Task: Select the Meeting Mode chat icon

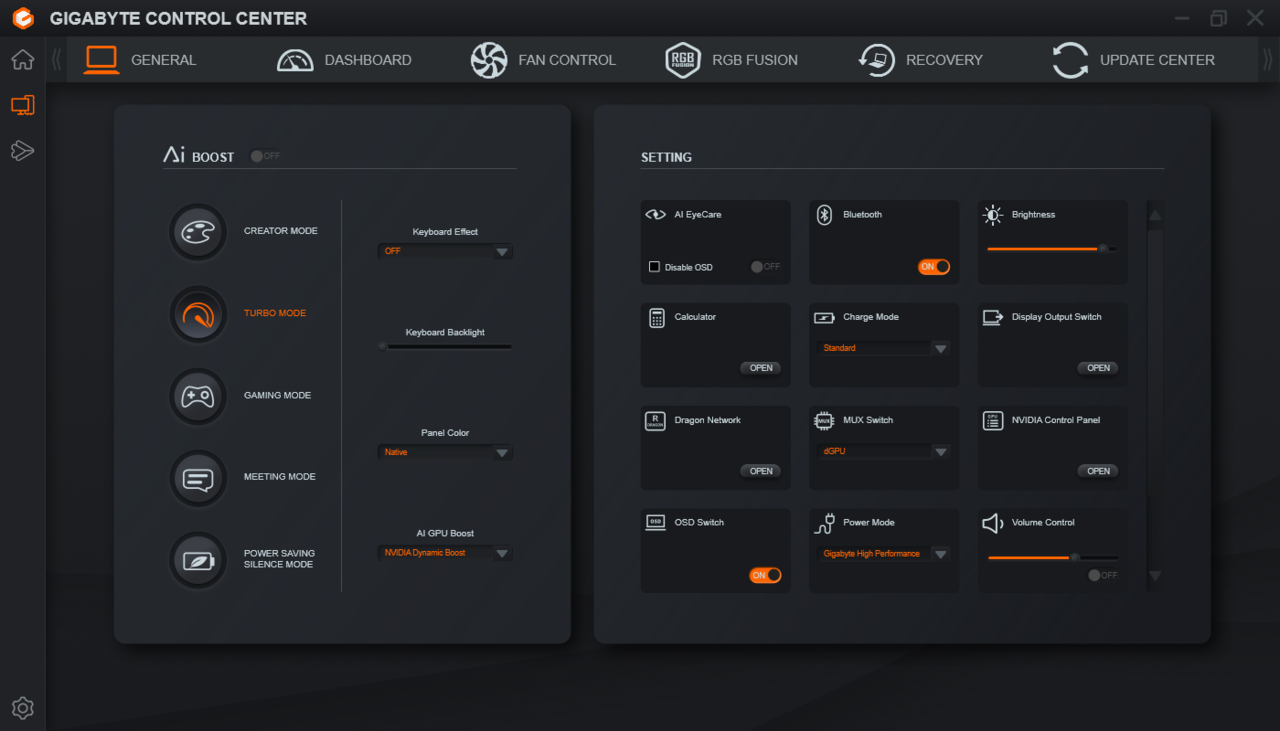Action: click(197, 478)
